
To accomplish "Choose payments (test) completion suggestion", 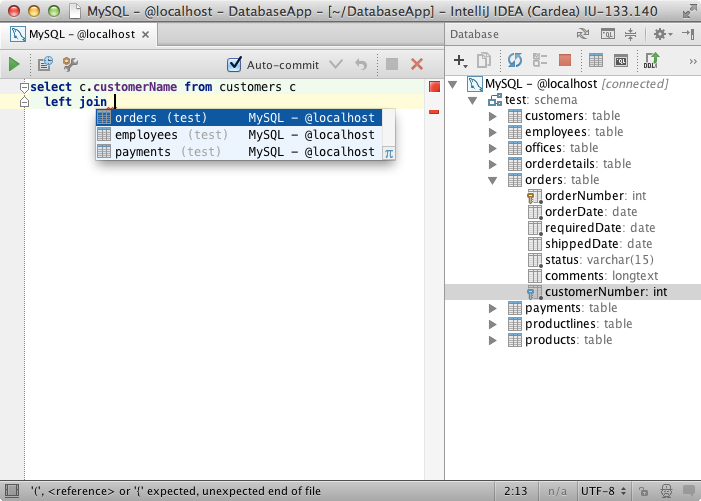I will coord(239,152).
